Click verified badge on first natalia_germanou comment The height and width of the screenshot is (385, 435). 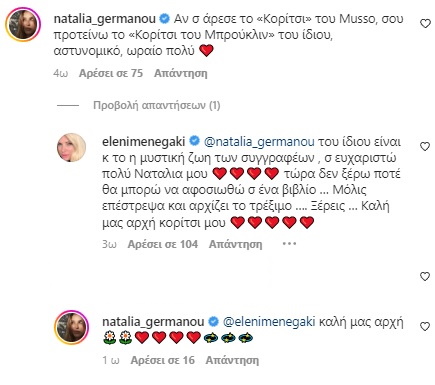tap(165, 19)
